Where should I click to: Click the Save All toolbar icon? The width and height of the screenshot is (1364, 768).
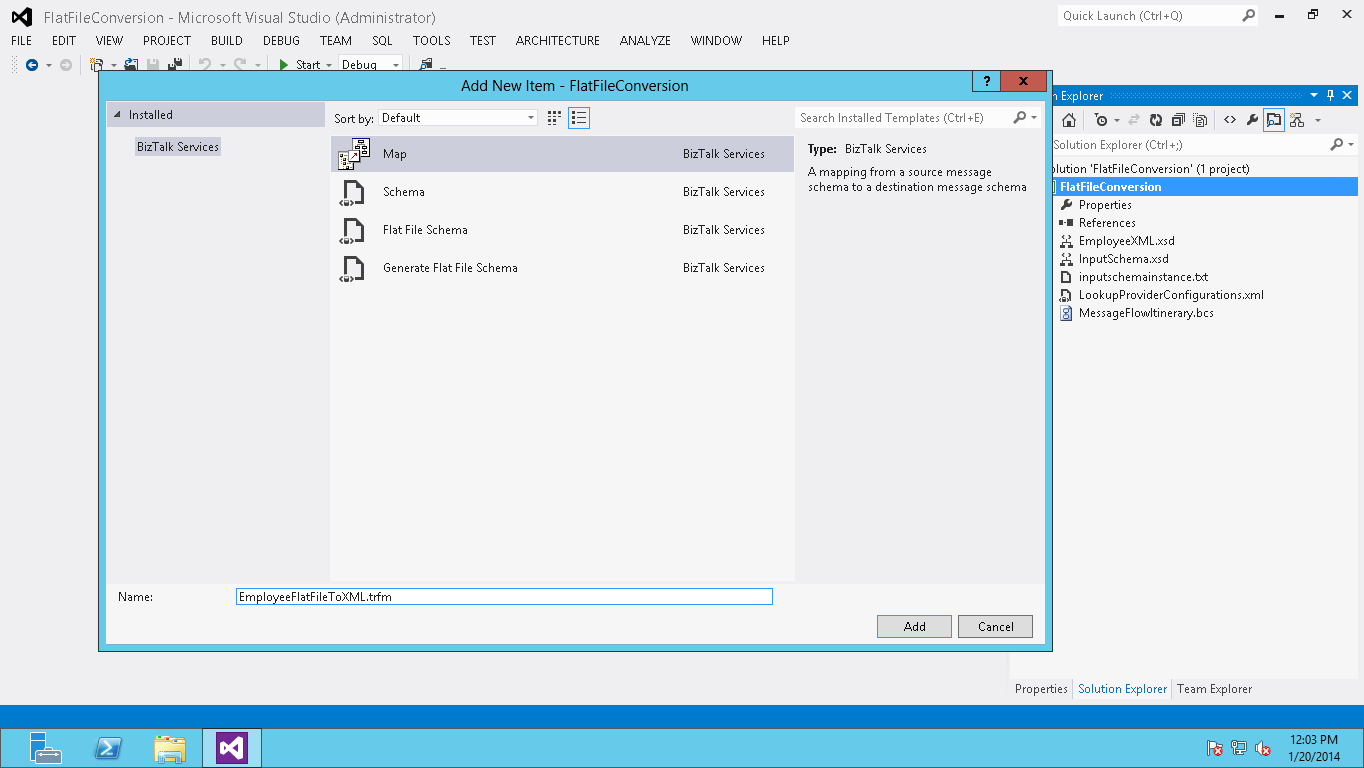coord(175,65)
